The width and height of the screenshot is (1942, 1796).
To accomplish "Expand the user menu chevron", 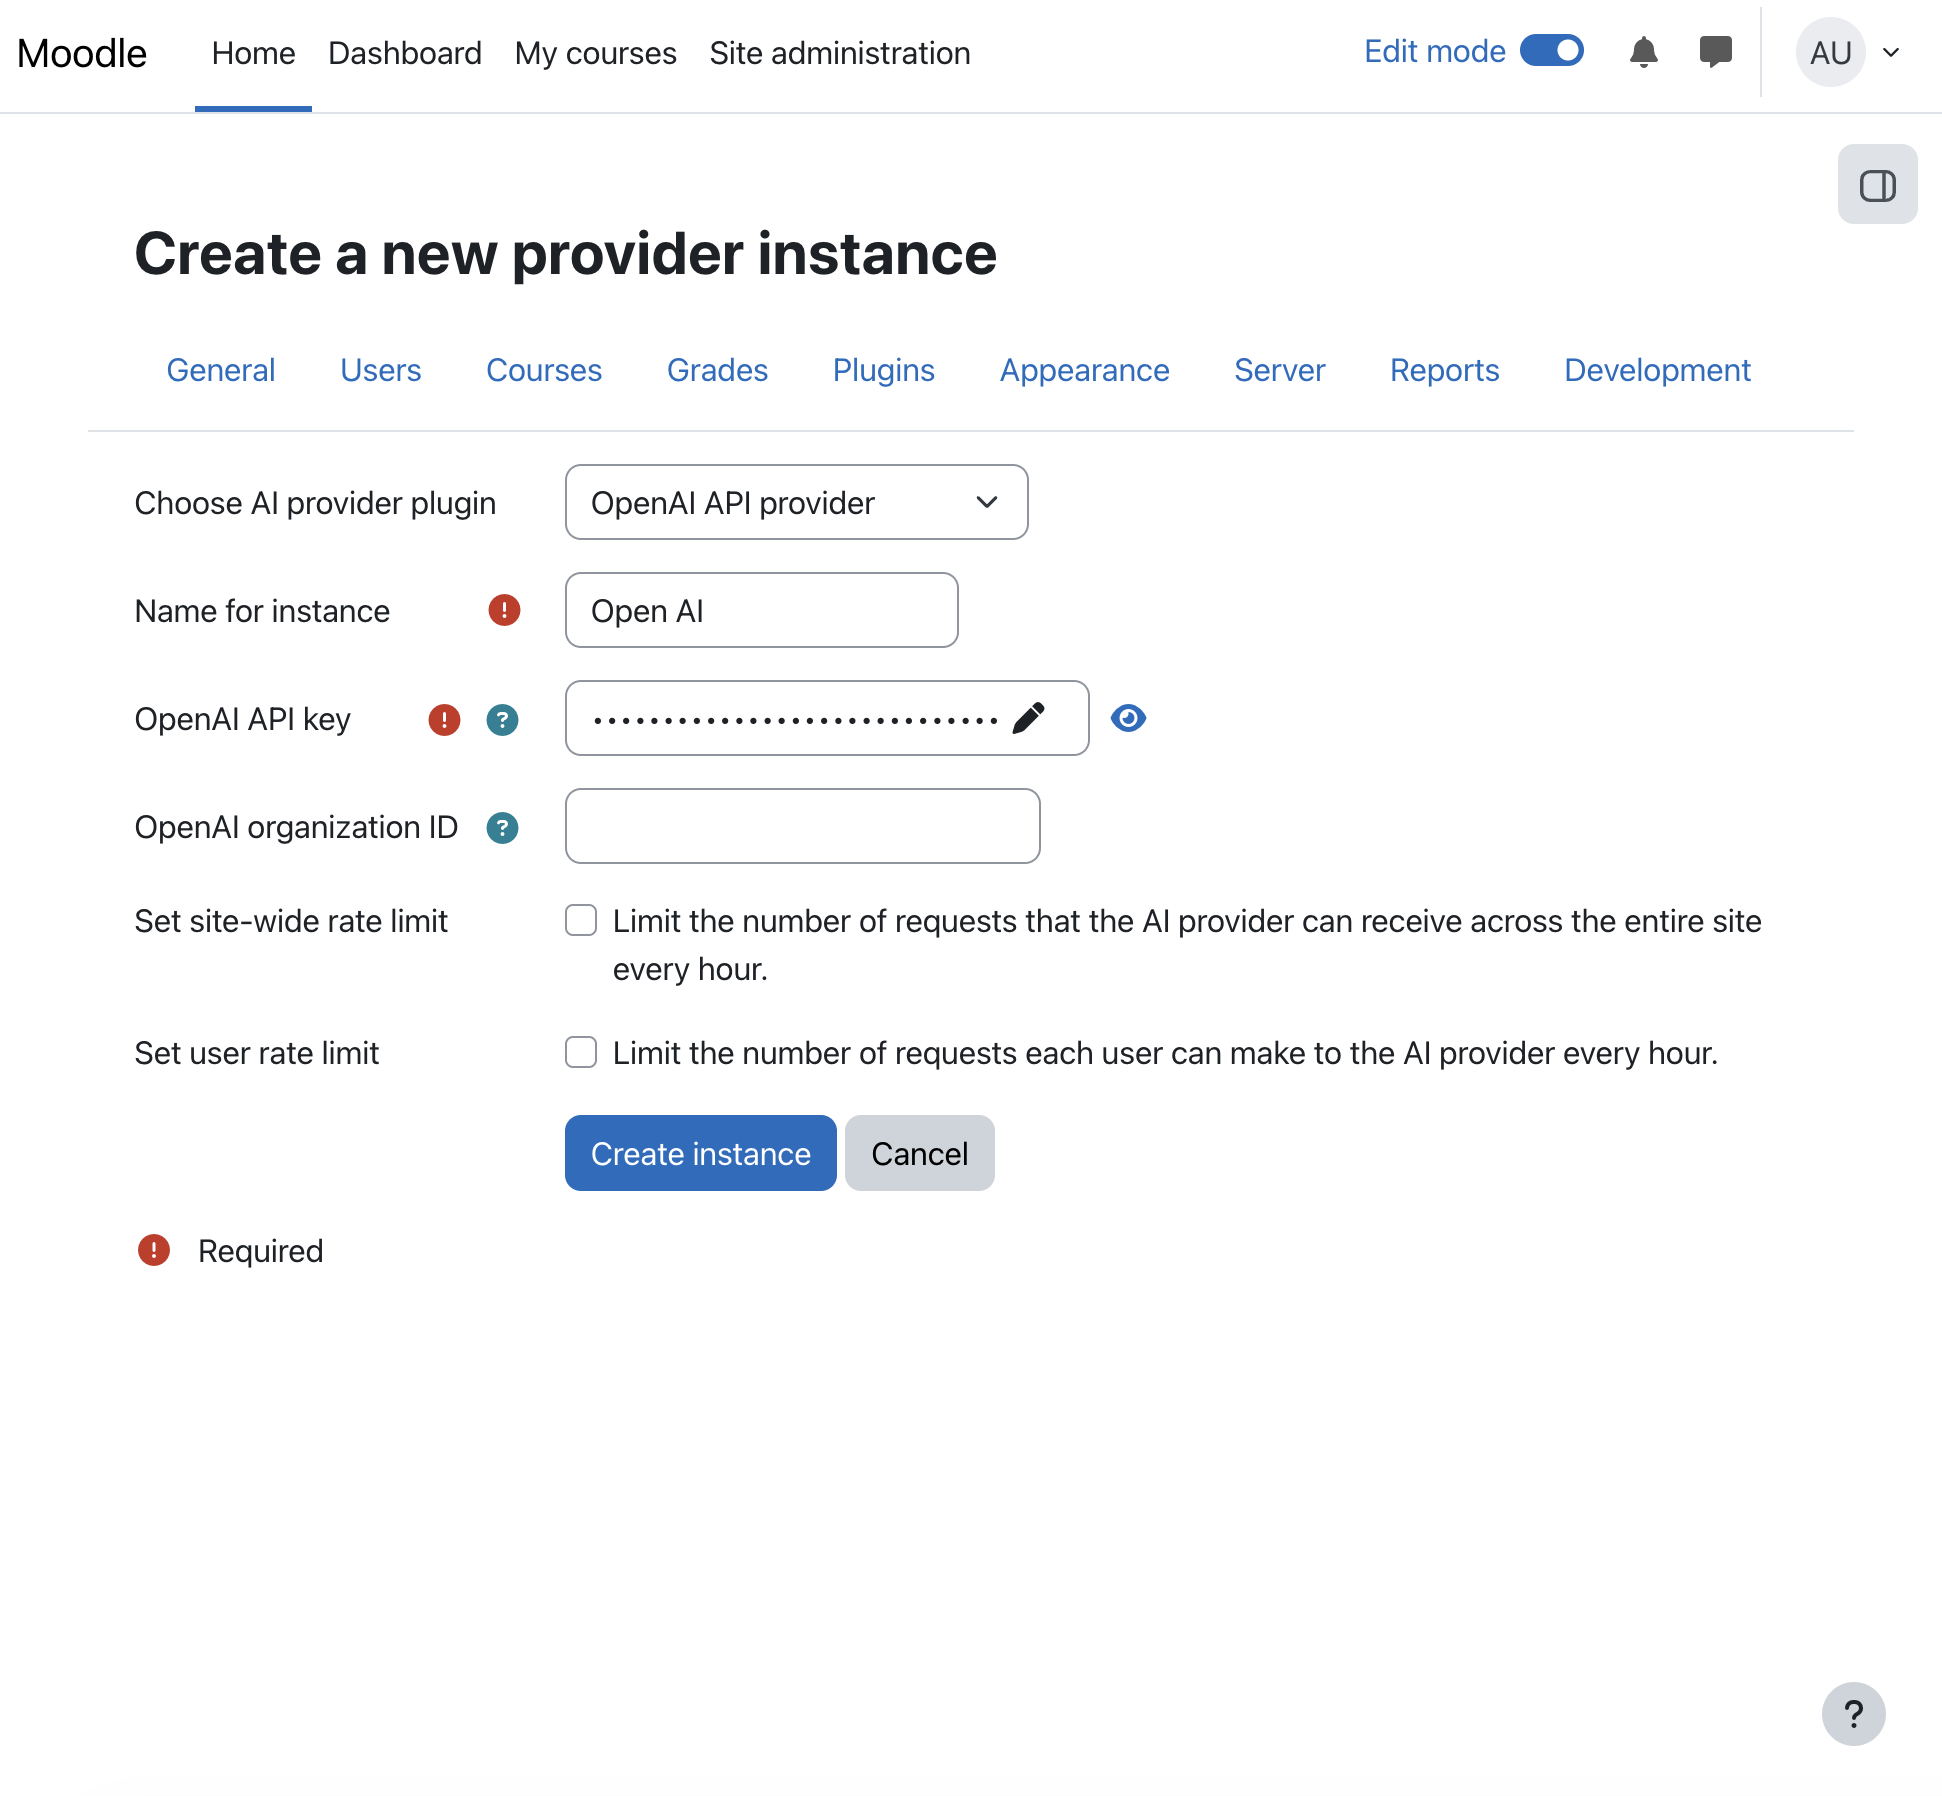I will [x=1891, y=52].
